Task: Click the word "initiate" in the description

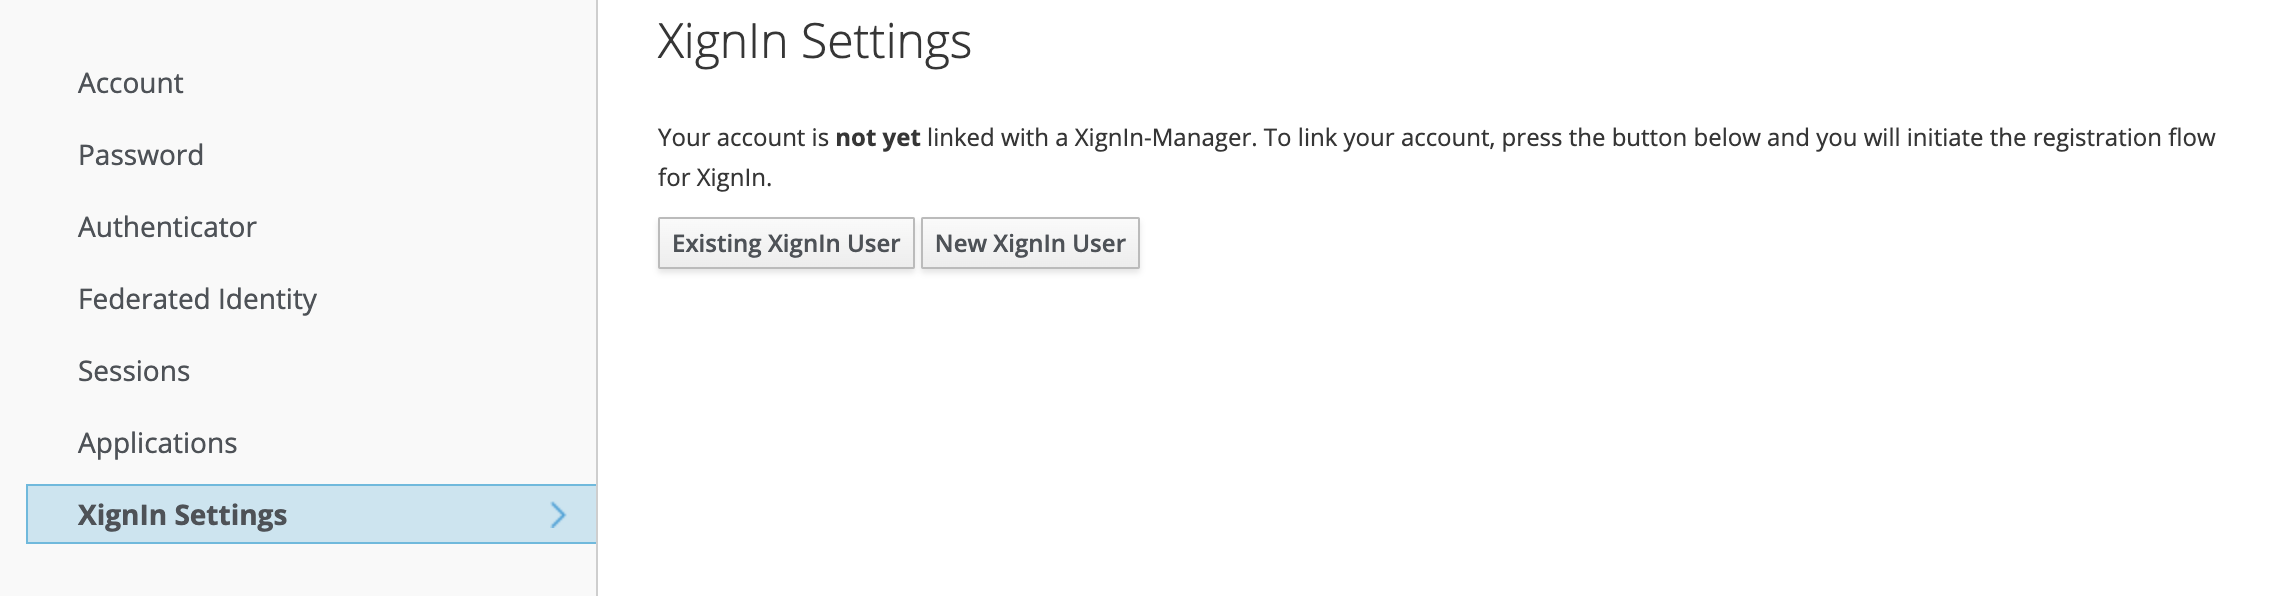Action: click(1945, 138)
